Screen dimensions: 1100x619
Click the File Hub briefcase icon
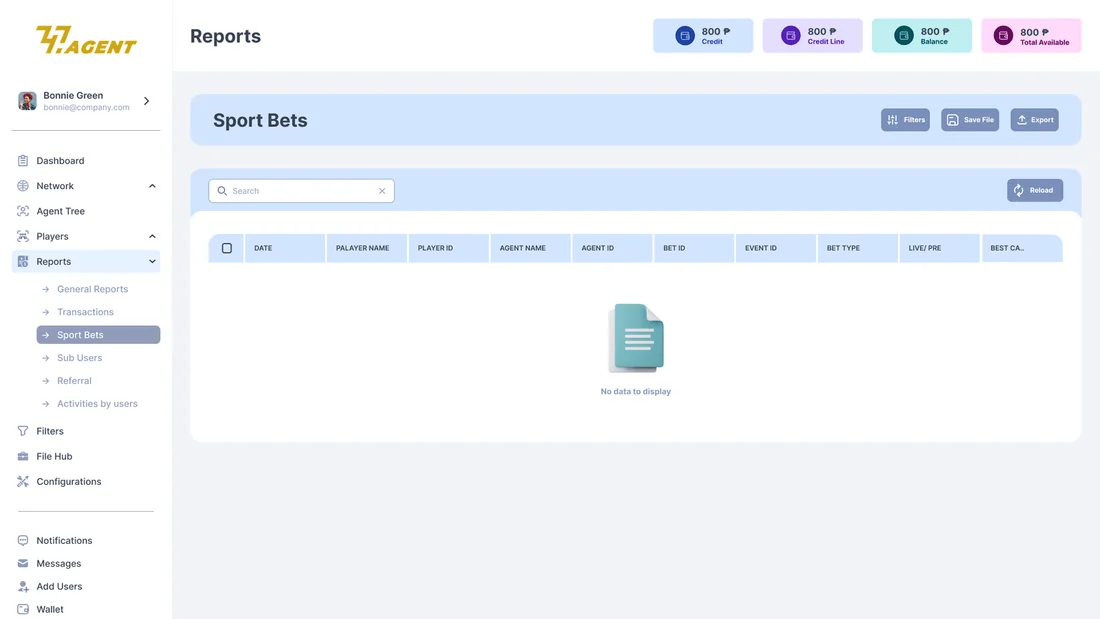[23, 456]
